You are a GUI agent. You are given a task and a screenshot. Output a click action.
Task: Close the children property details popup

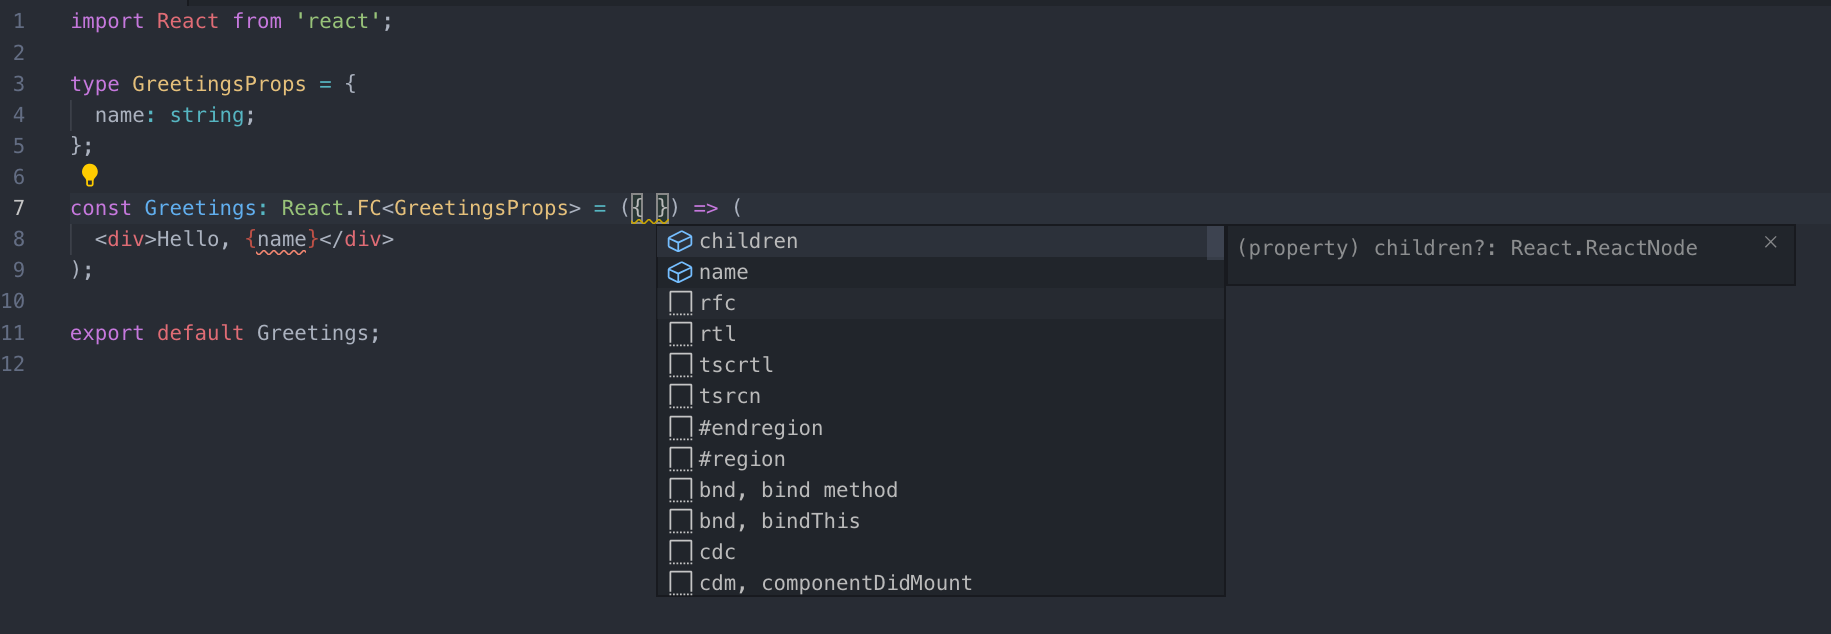1770,242
